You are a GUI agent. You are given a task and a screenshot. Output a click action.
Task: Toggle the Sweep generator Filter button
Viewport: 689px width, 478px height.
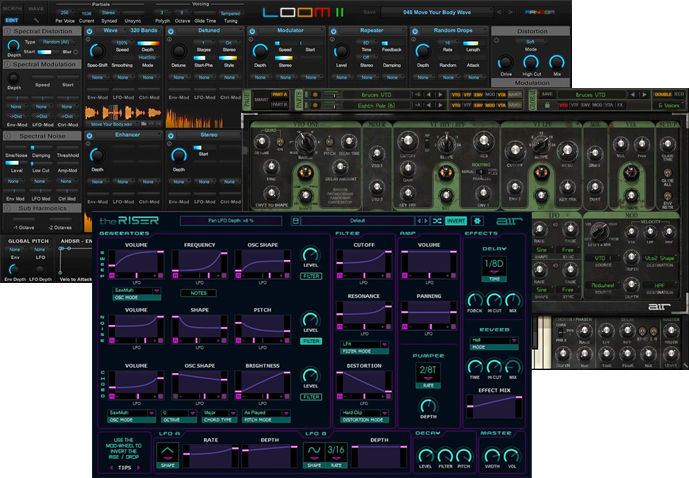(x=311, y=276)
